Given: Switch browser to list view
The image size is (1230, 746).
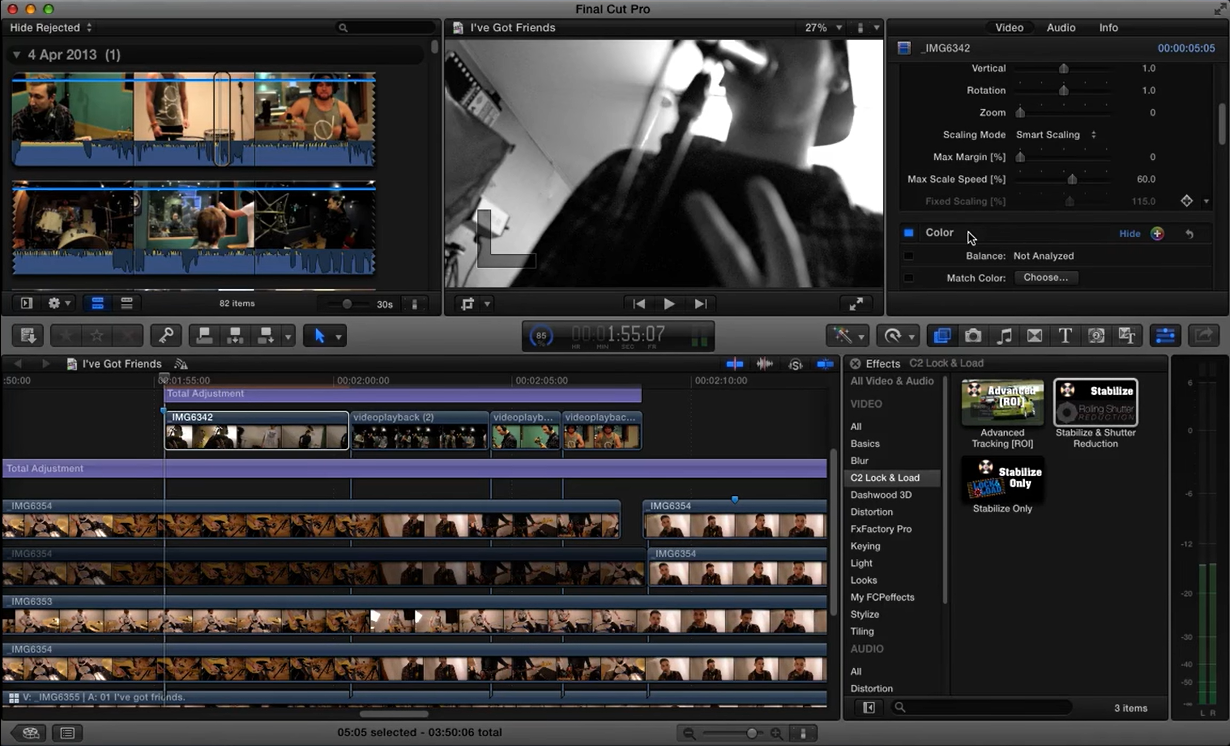Looking at the screenshot, I should click(127, 303).
